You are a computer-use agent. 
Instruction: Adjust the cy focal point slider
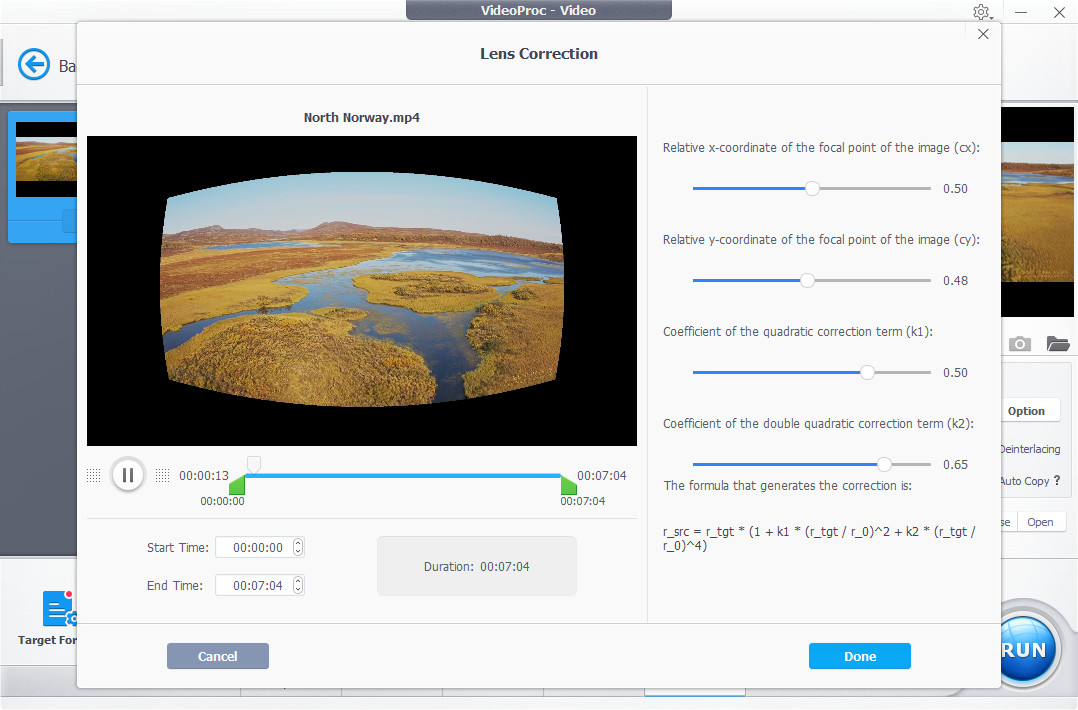pos(812,280)
